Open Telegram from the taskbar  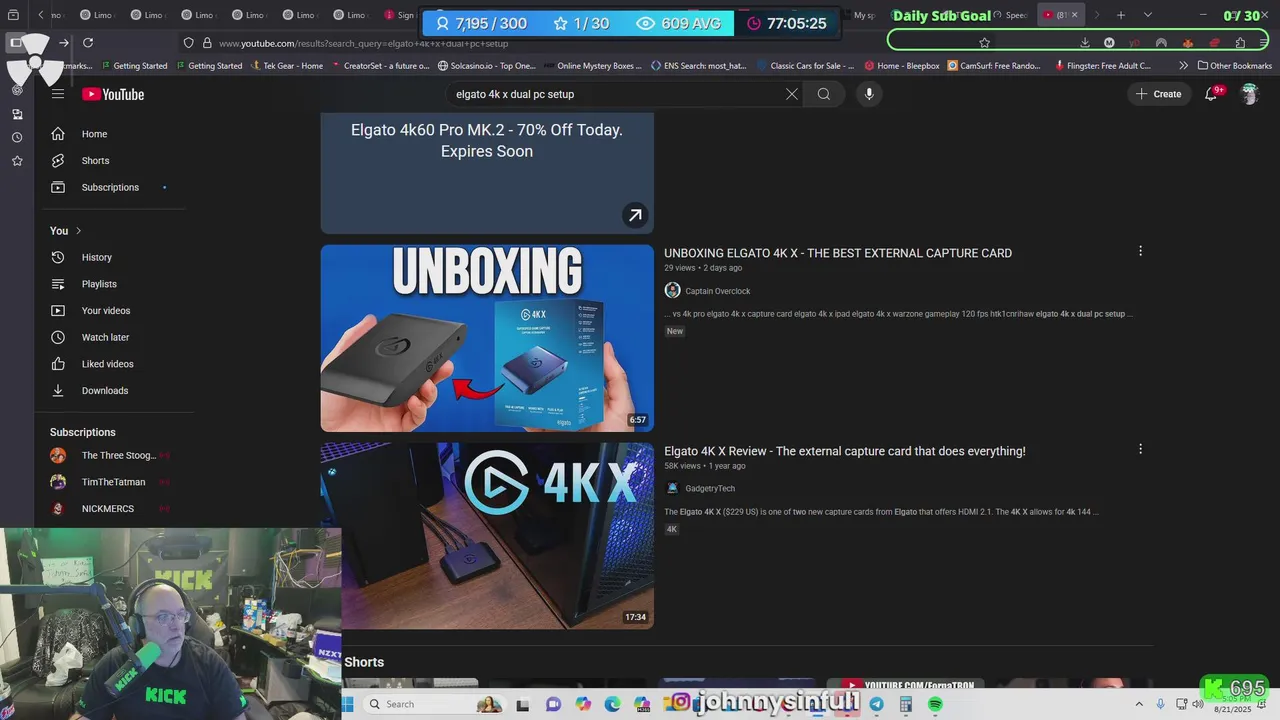coord(877,704)
